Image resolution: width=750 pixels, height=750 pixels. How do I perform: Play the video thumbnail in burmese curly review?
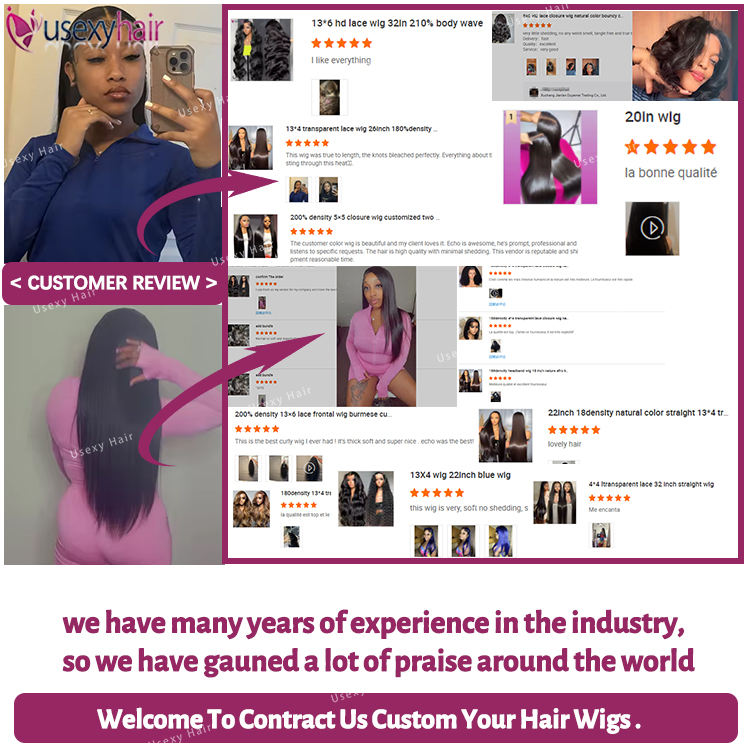pyautogui.click(x=309, y=468)
